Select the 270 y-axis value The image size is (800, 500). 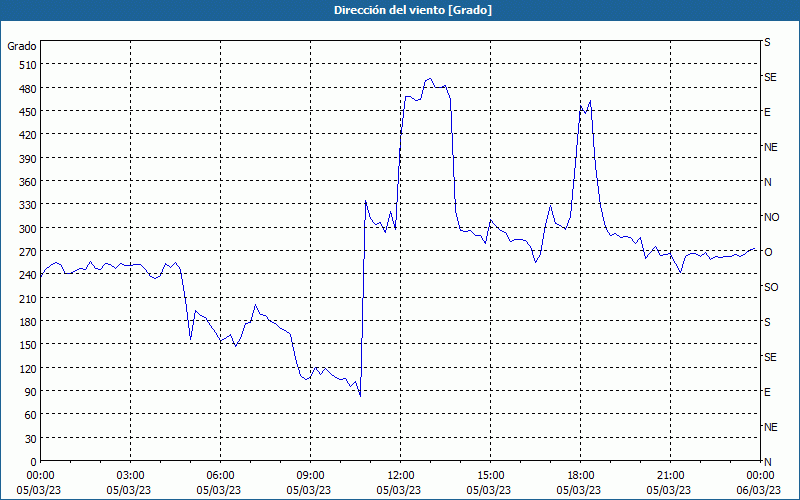[28, 252]
